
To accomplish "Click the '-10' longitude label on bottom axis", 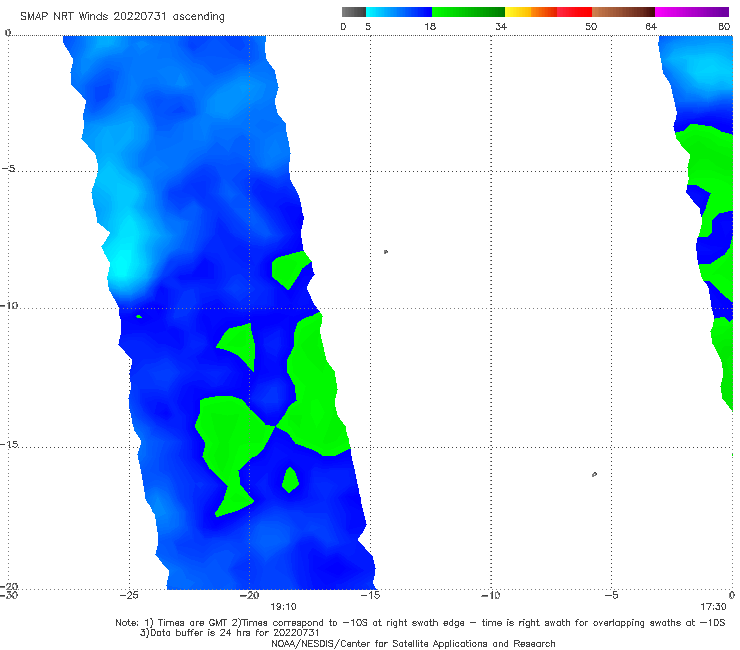I will click(491, 595).
